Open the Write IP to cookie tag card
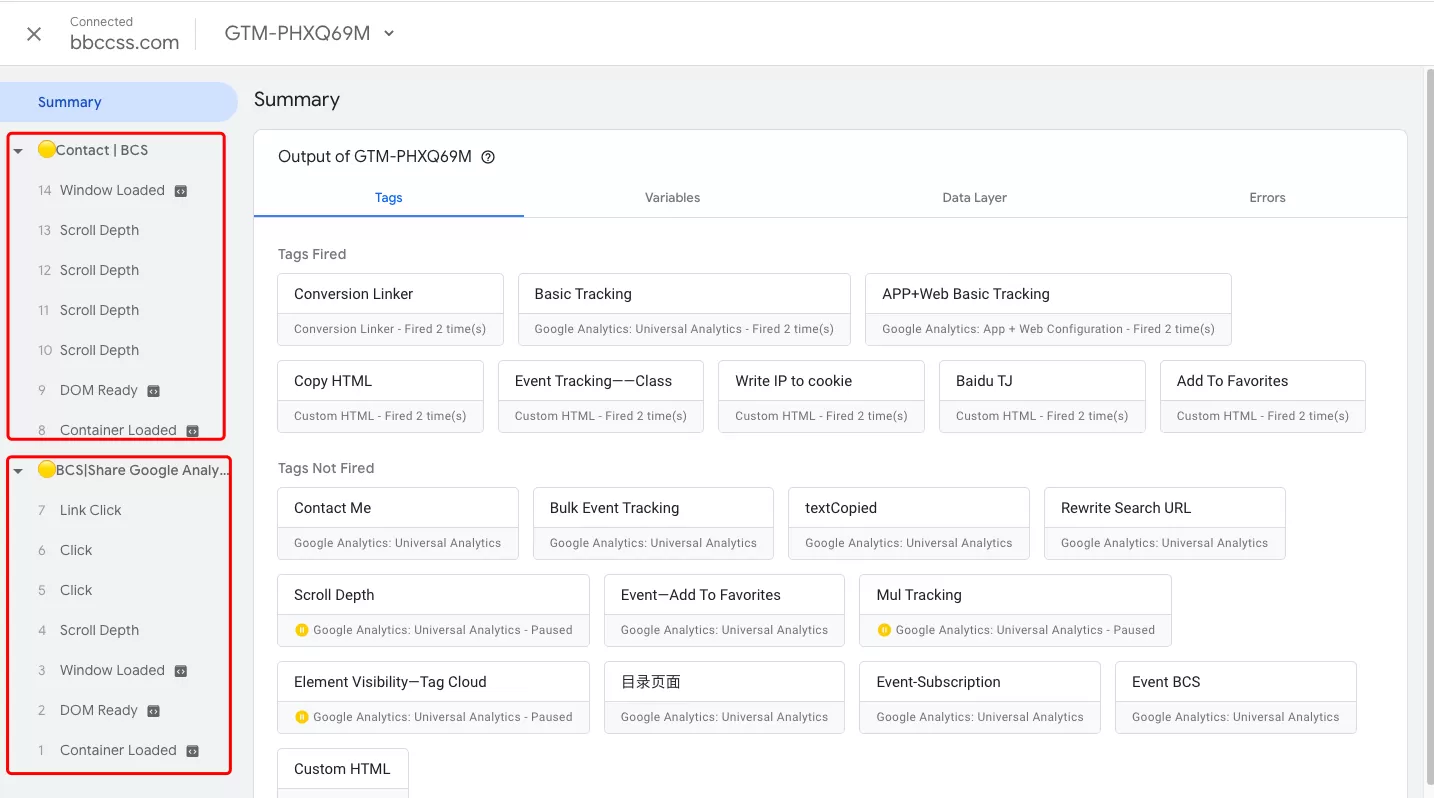Image resolution: width=1434 pixels, height=798 pixels. point(821,397)
